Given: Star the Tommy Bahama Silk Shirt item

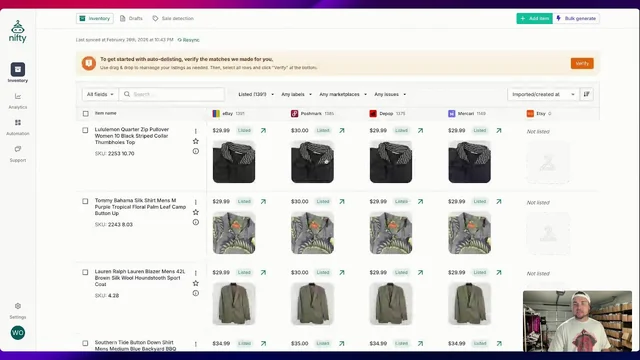Looking at the screenshot, I should click(x=196, y=212).
